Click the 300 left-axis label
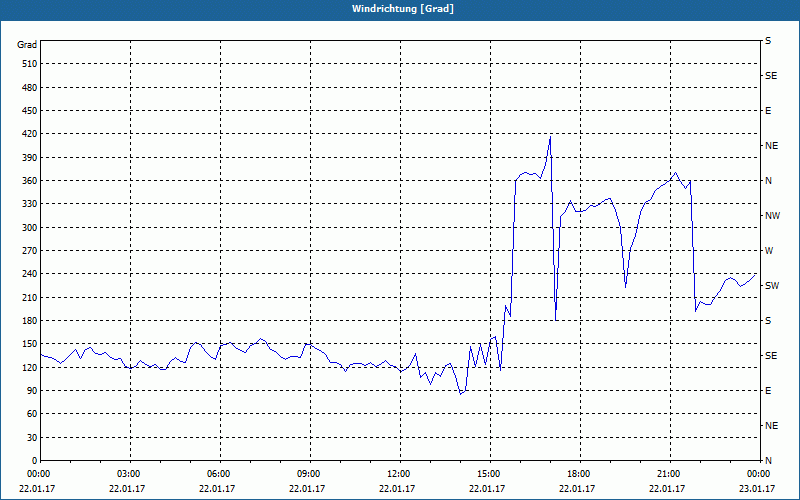Screen dimensions: 800x500 click(x=30, y=228)
